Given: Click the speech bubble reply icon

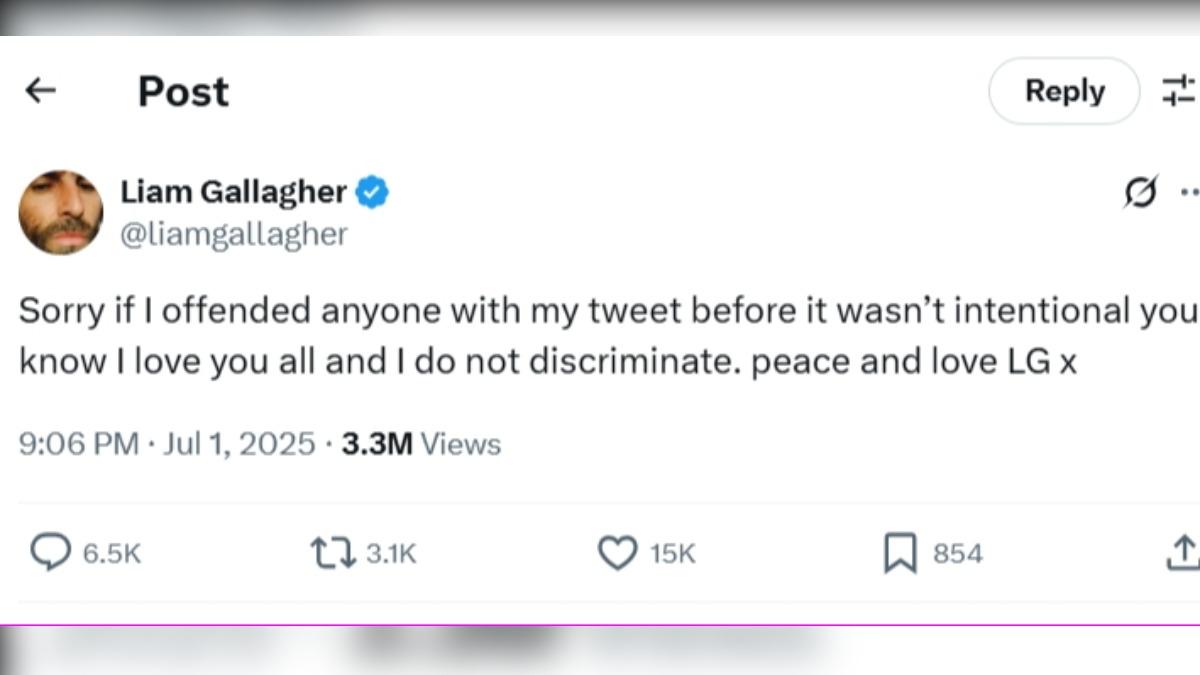Looking at the screenshot, I should coord(50,552).
